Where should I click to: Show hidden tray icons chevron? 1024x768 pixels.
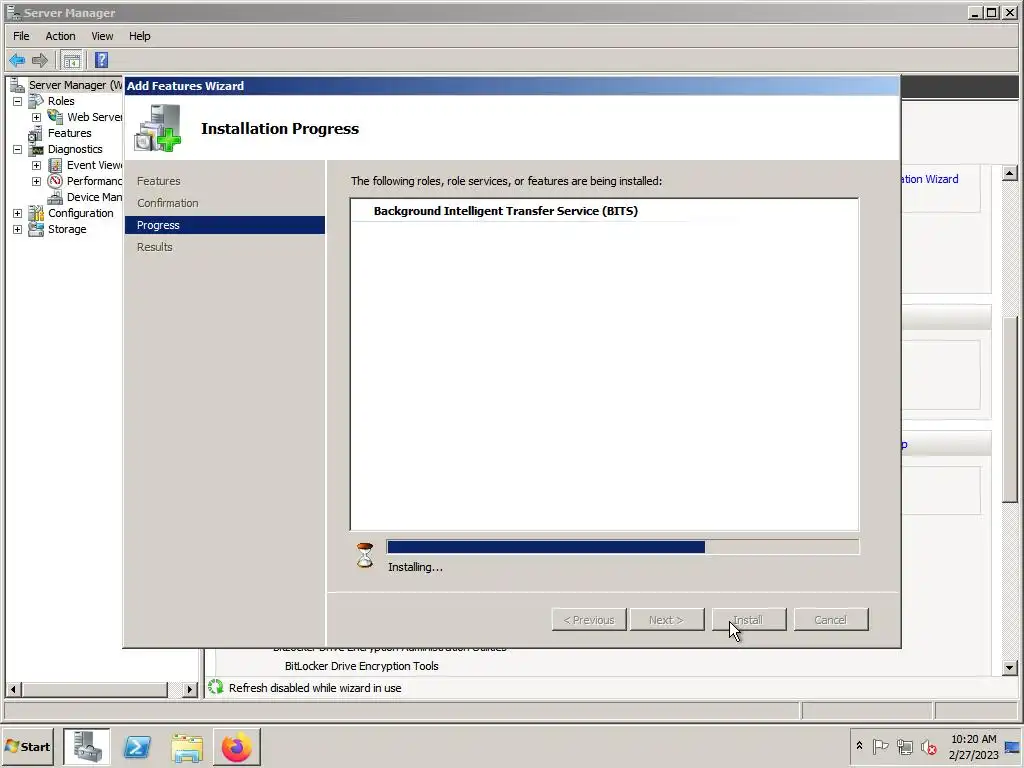pyautogui.click(x=859, y=746)
